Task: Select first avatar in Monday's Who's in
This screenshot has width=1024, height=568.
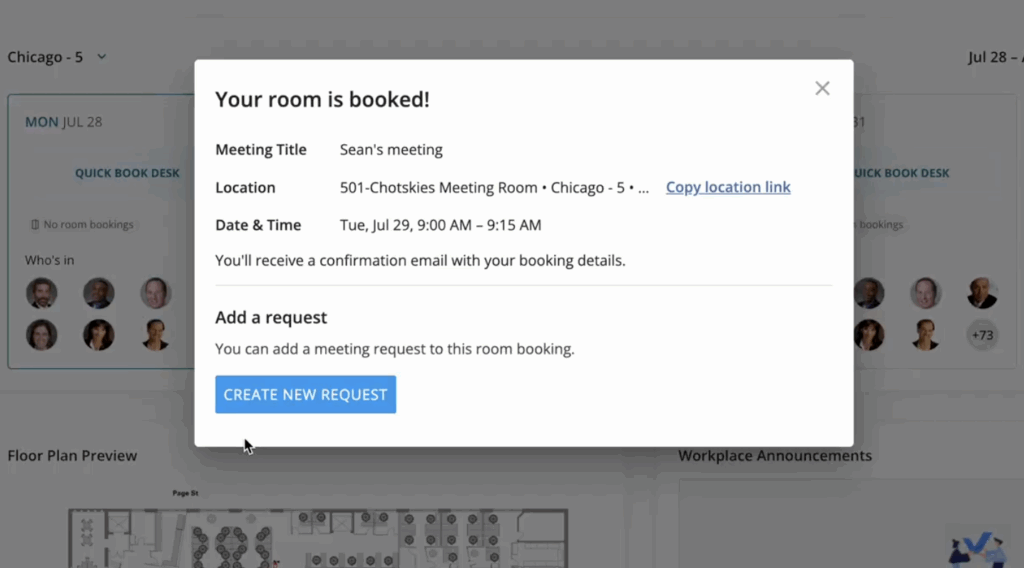Action: point(41,293)
